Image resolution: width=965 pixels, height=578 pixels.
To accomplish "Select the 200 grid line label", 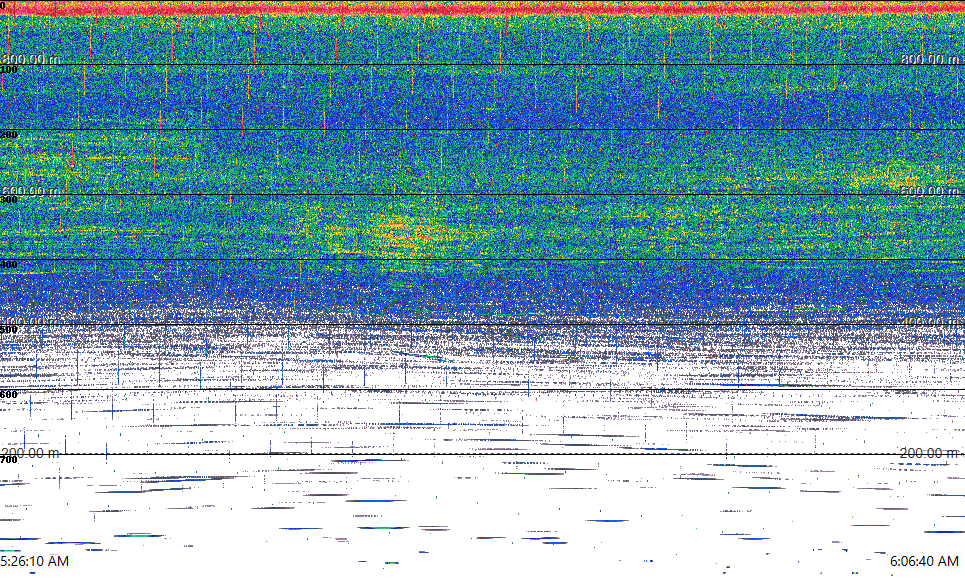I will click(x=9, y=135).
